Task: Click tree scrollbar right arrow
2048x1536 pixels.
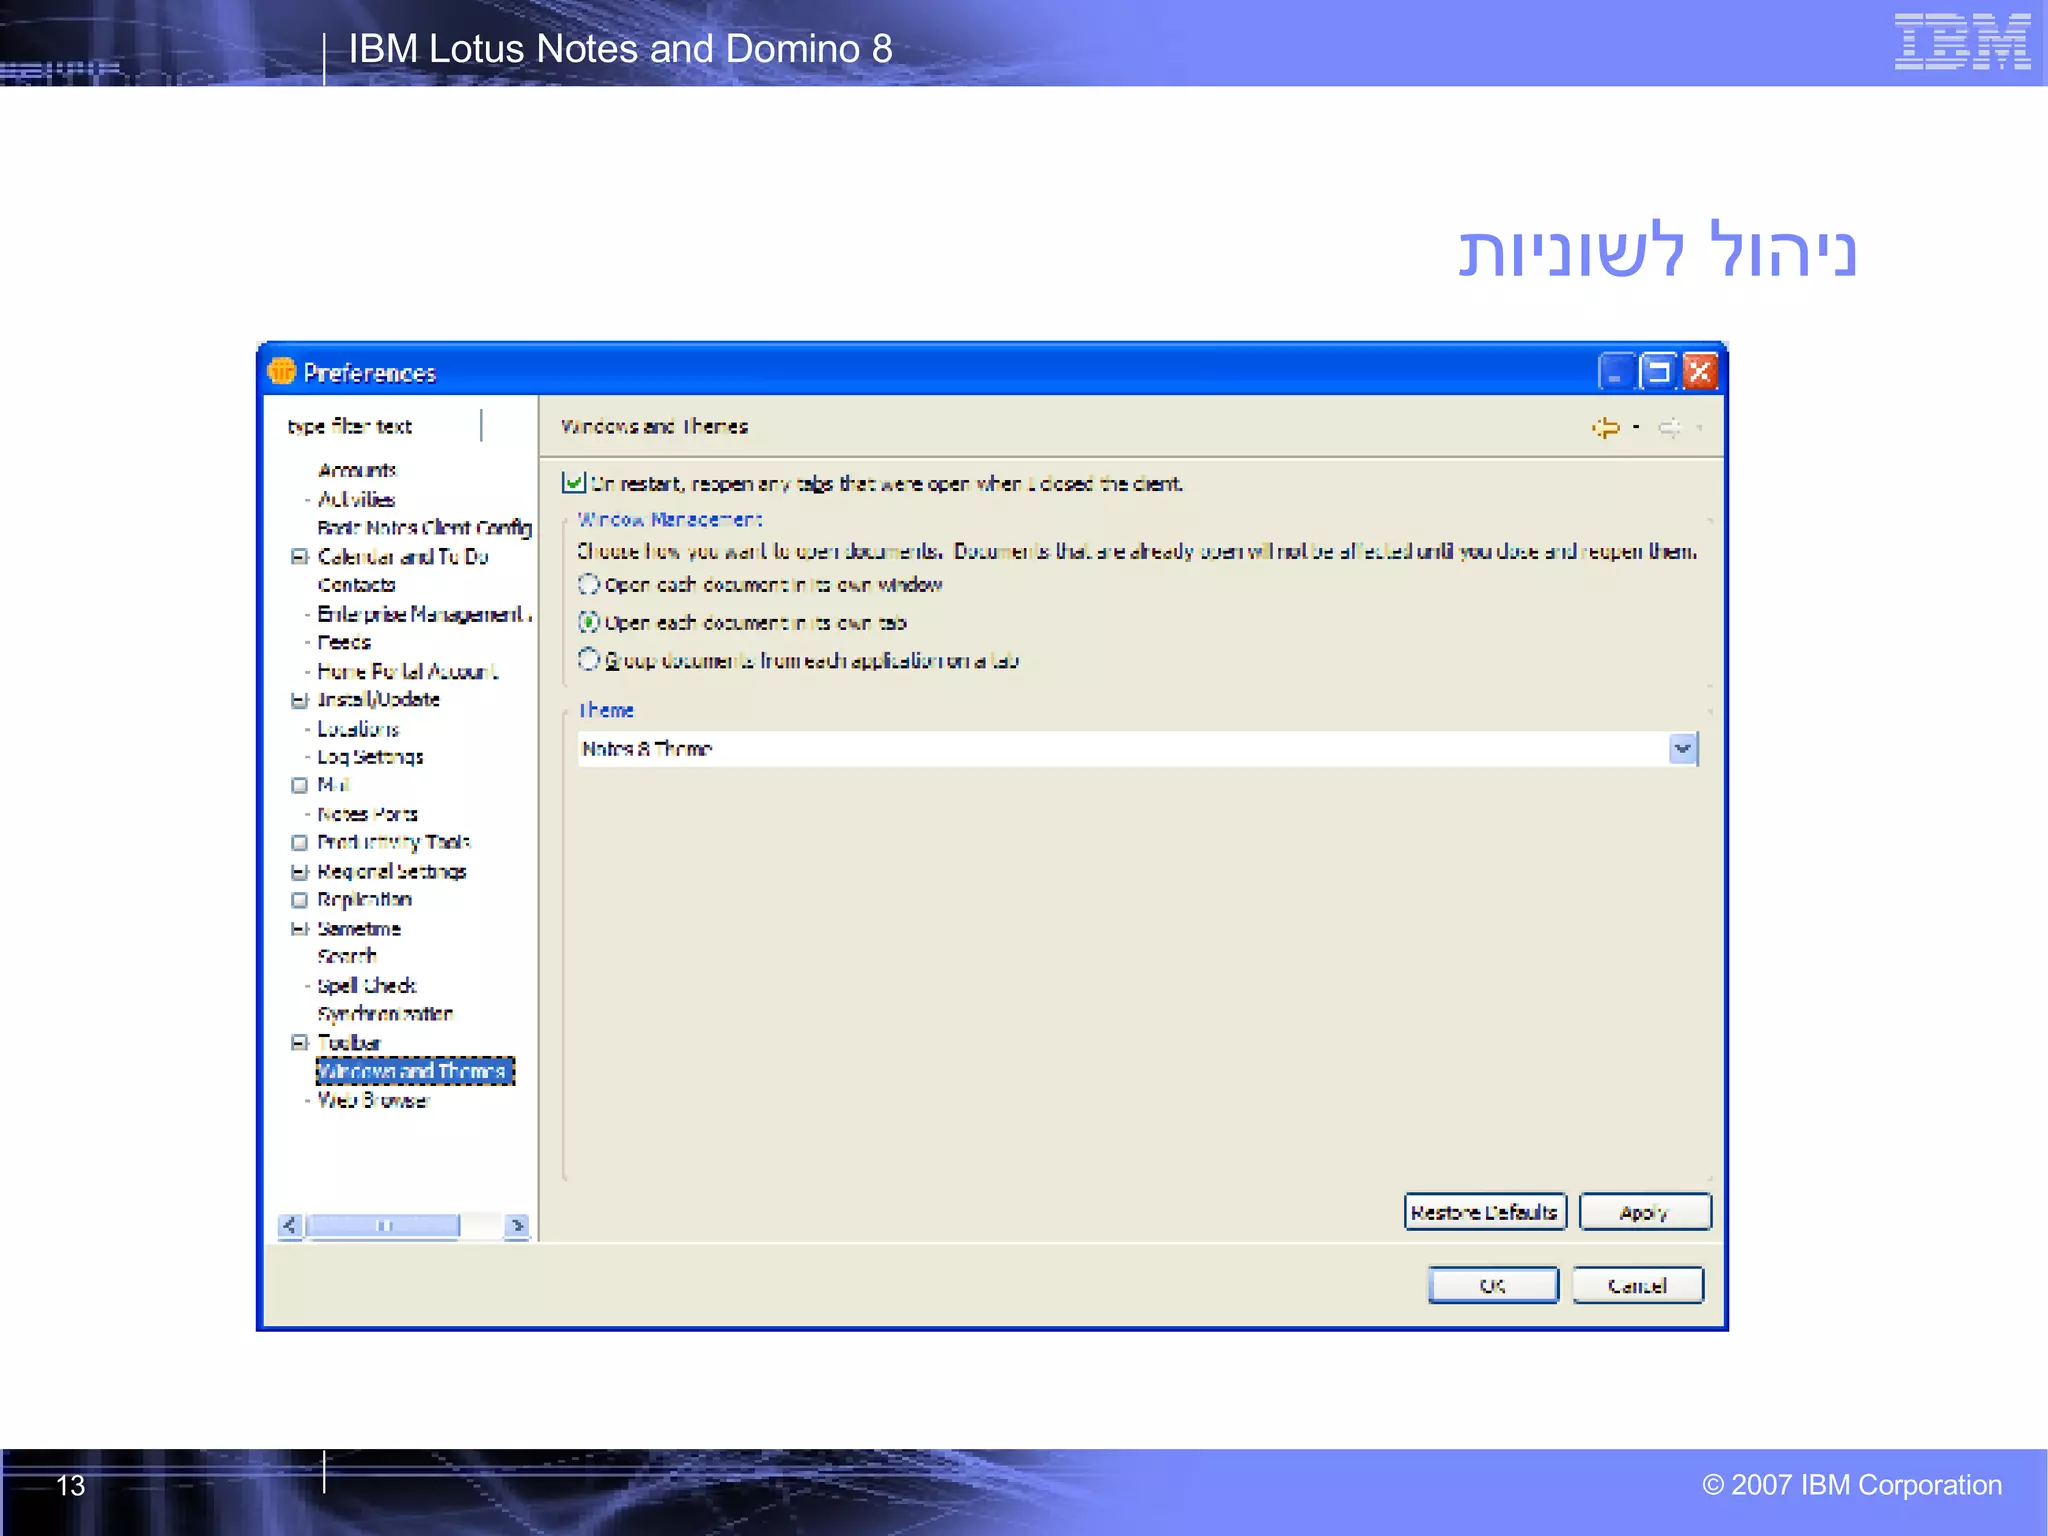Action: [x=517, y=1225]
